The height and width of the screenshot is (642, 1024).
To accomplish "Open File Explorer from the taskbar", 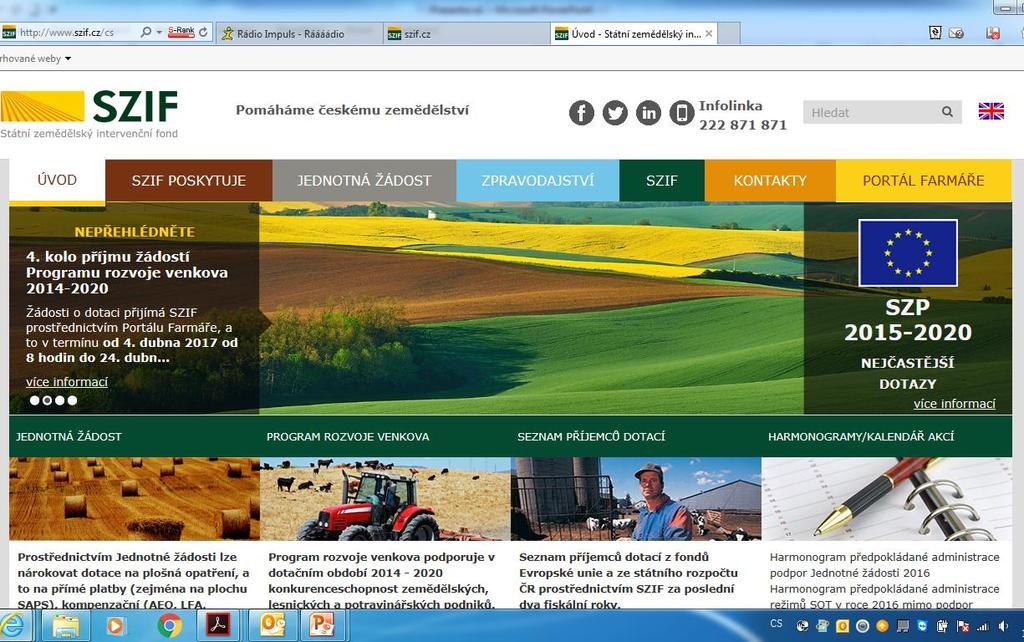I will [65, 626].
